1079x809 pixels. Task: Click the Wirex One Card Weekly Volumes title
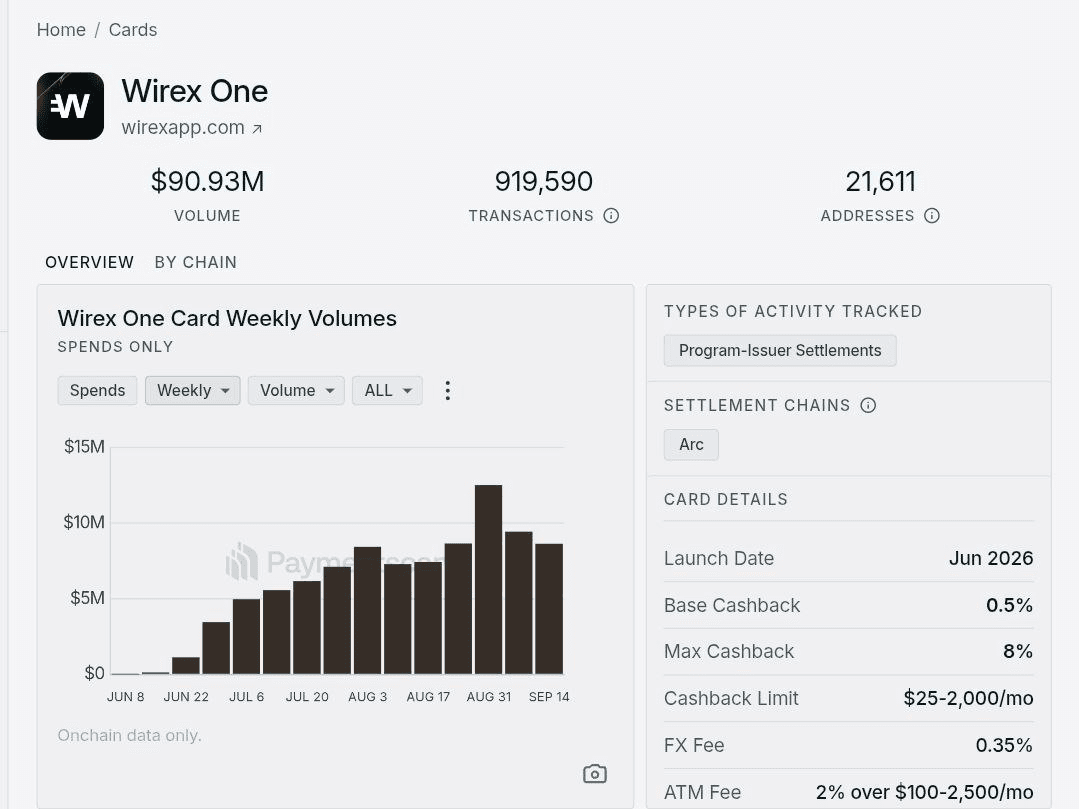pos(227,319)
